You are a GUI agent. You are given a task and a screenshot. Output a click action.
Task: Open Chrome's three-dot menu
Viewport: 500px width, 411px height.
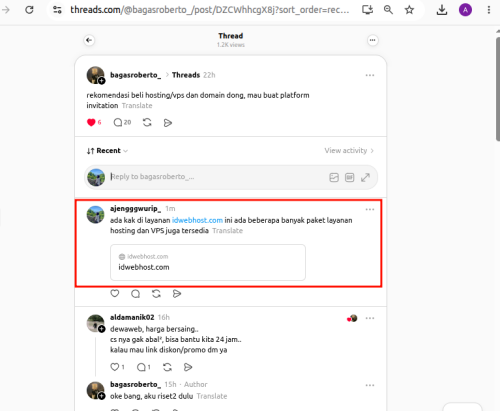pos(489,10)
